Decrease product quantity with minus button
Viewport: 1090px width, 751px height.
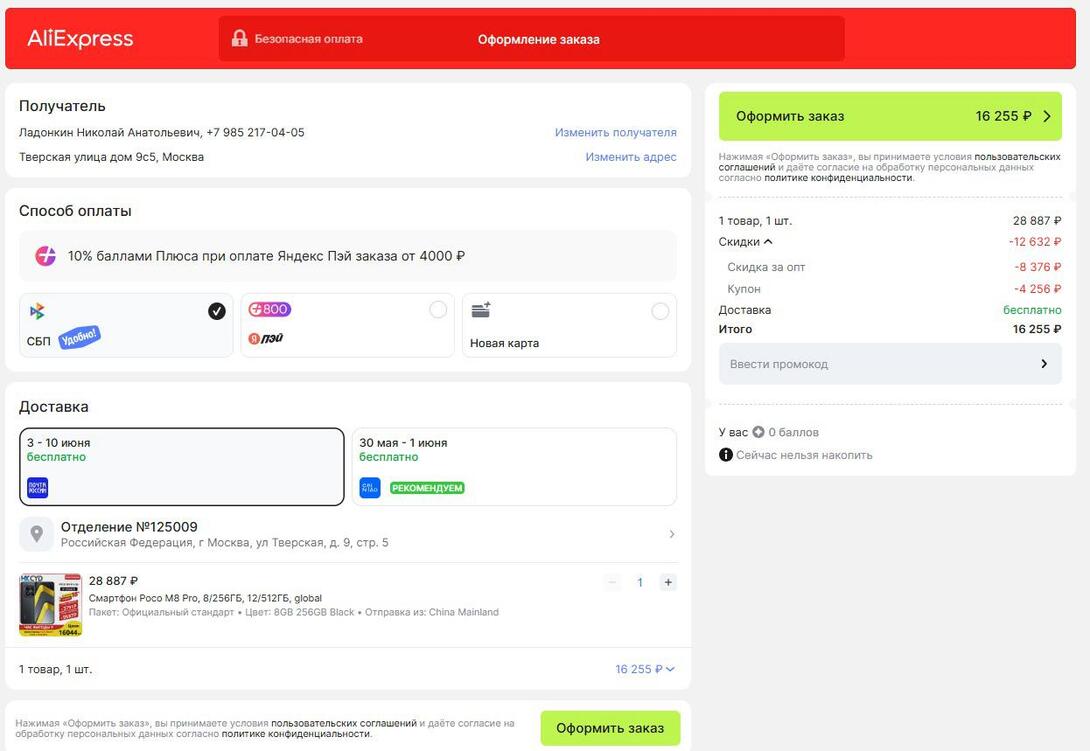[x=612, y=583]
